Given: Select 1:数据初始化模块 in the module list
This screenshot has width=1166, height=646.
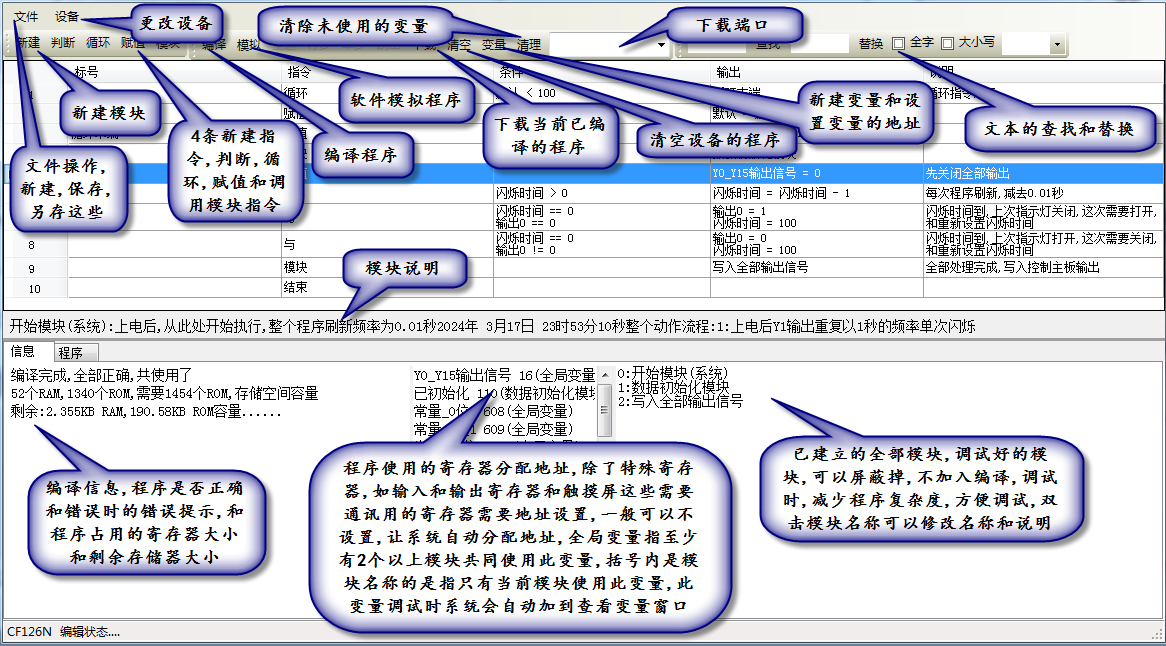Looking at the screenshot, I should coord(673,386).
